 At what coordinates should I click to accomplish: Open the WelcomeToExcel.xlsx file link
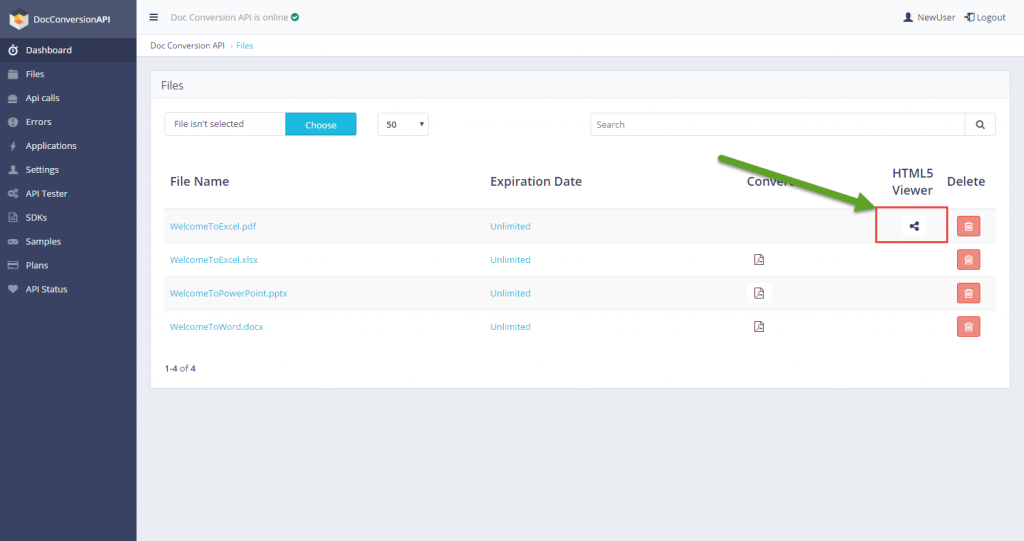pyautogui.click(x=214, y=259)
